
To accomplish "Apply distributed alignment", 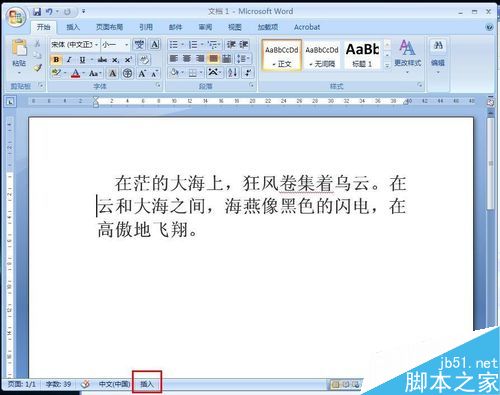I will [227, 59].
